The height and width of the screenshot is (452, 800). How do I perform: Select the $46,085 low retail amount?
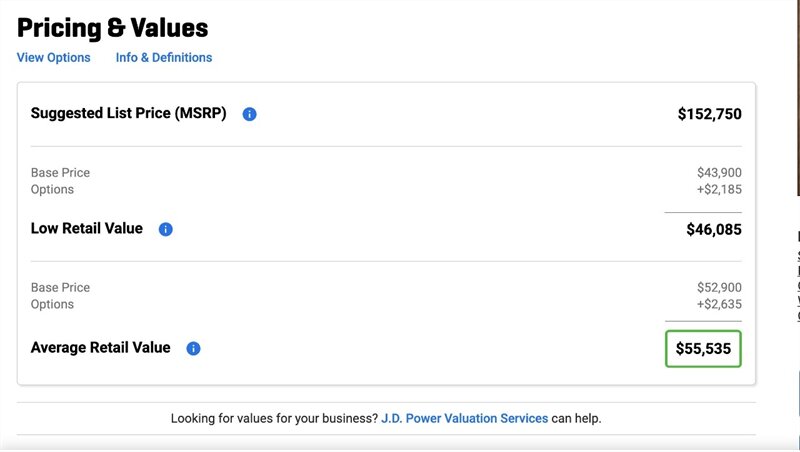click(714, 229)
